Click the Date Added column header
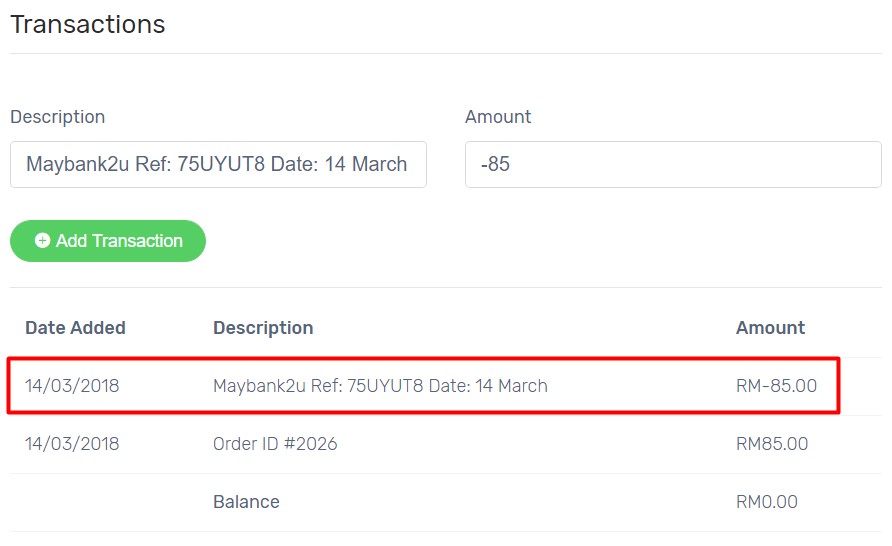Image resolution: width=892 pixels, height=546 pixels. 75,328
